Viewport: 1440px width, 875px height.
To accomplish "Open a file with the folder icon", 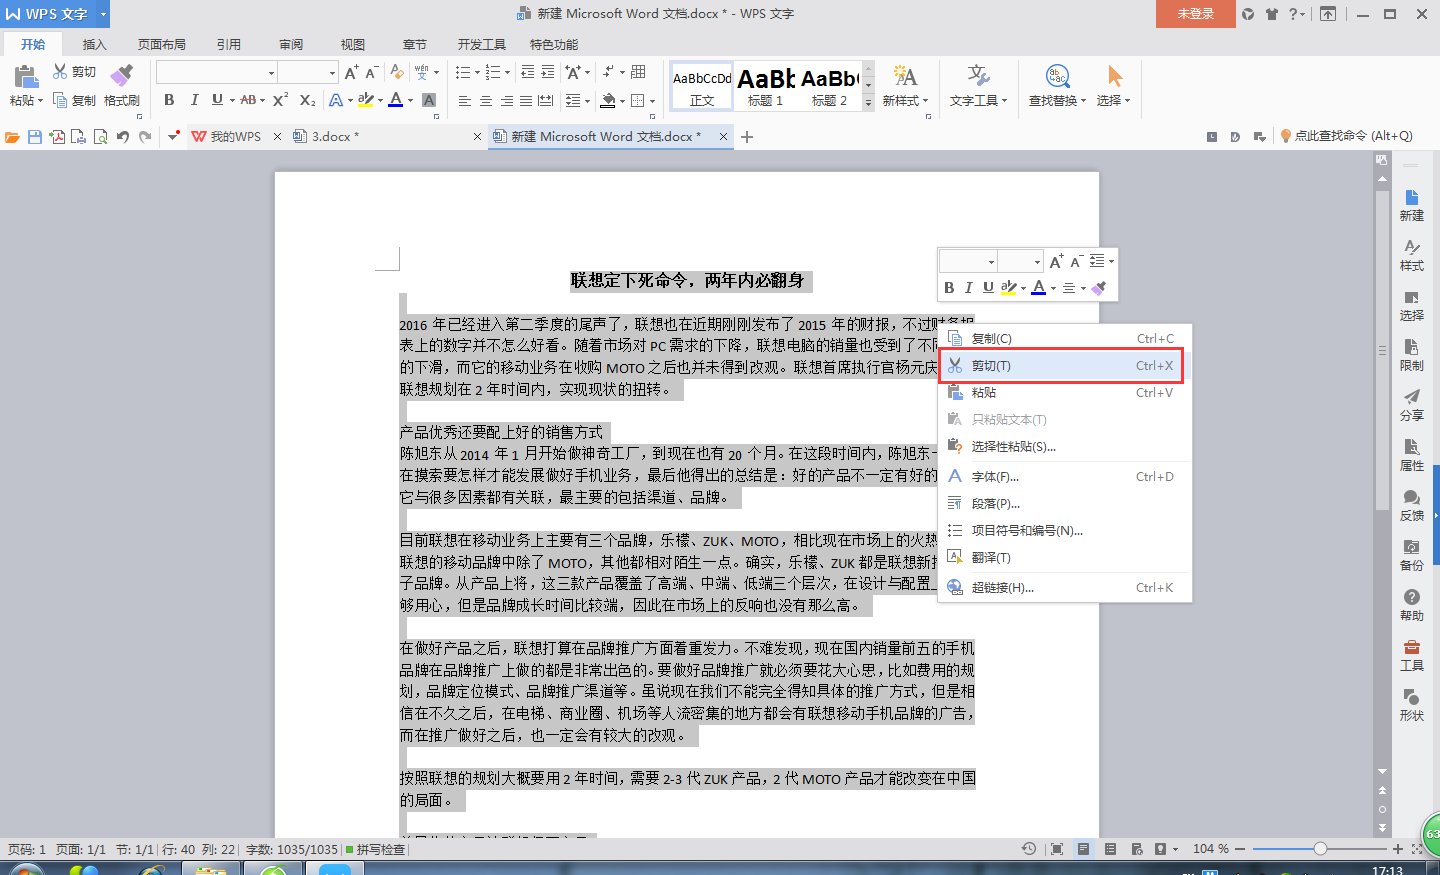I will (12, 137).
